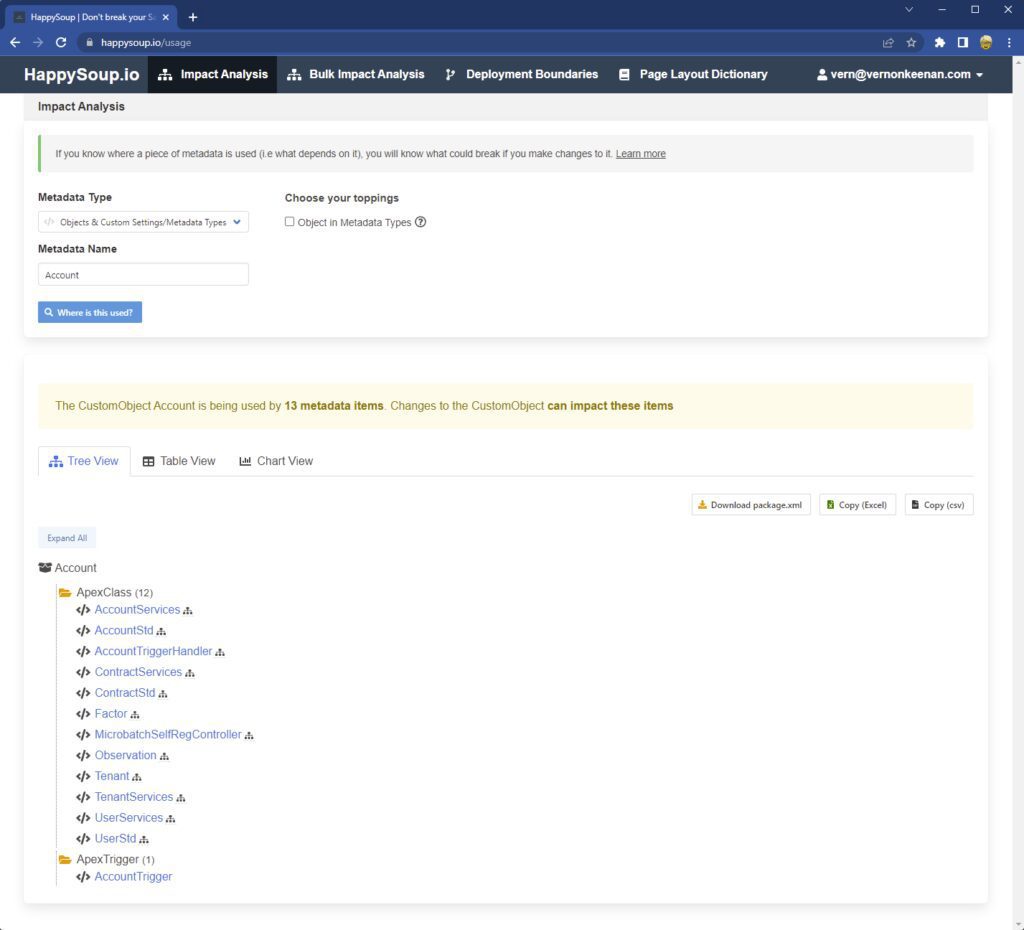Image resolution: width=1024 pixels, height=930 pixels.
Task: Open ContractStd class link
Action: 125,693
